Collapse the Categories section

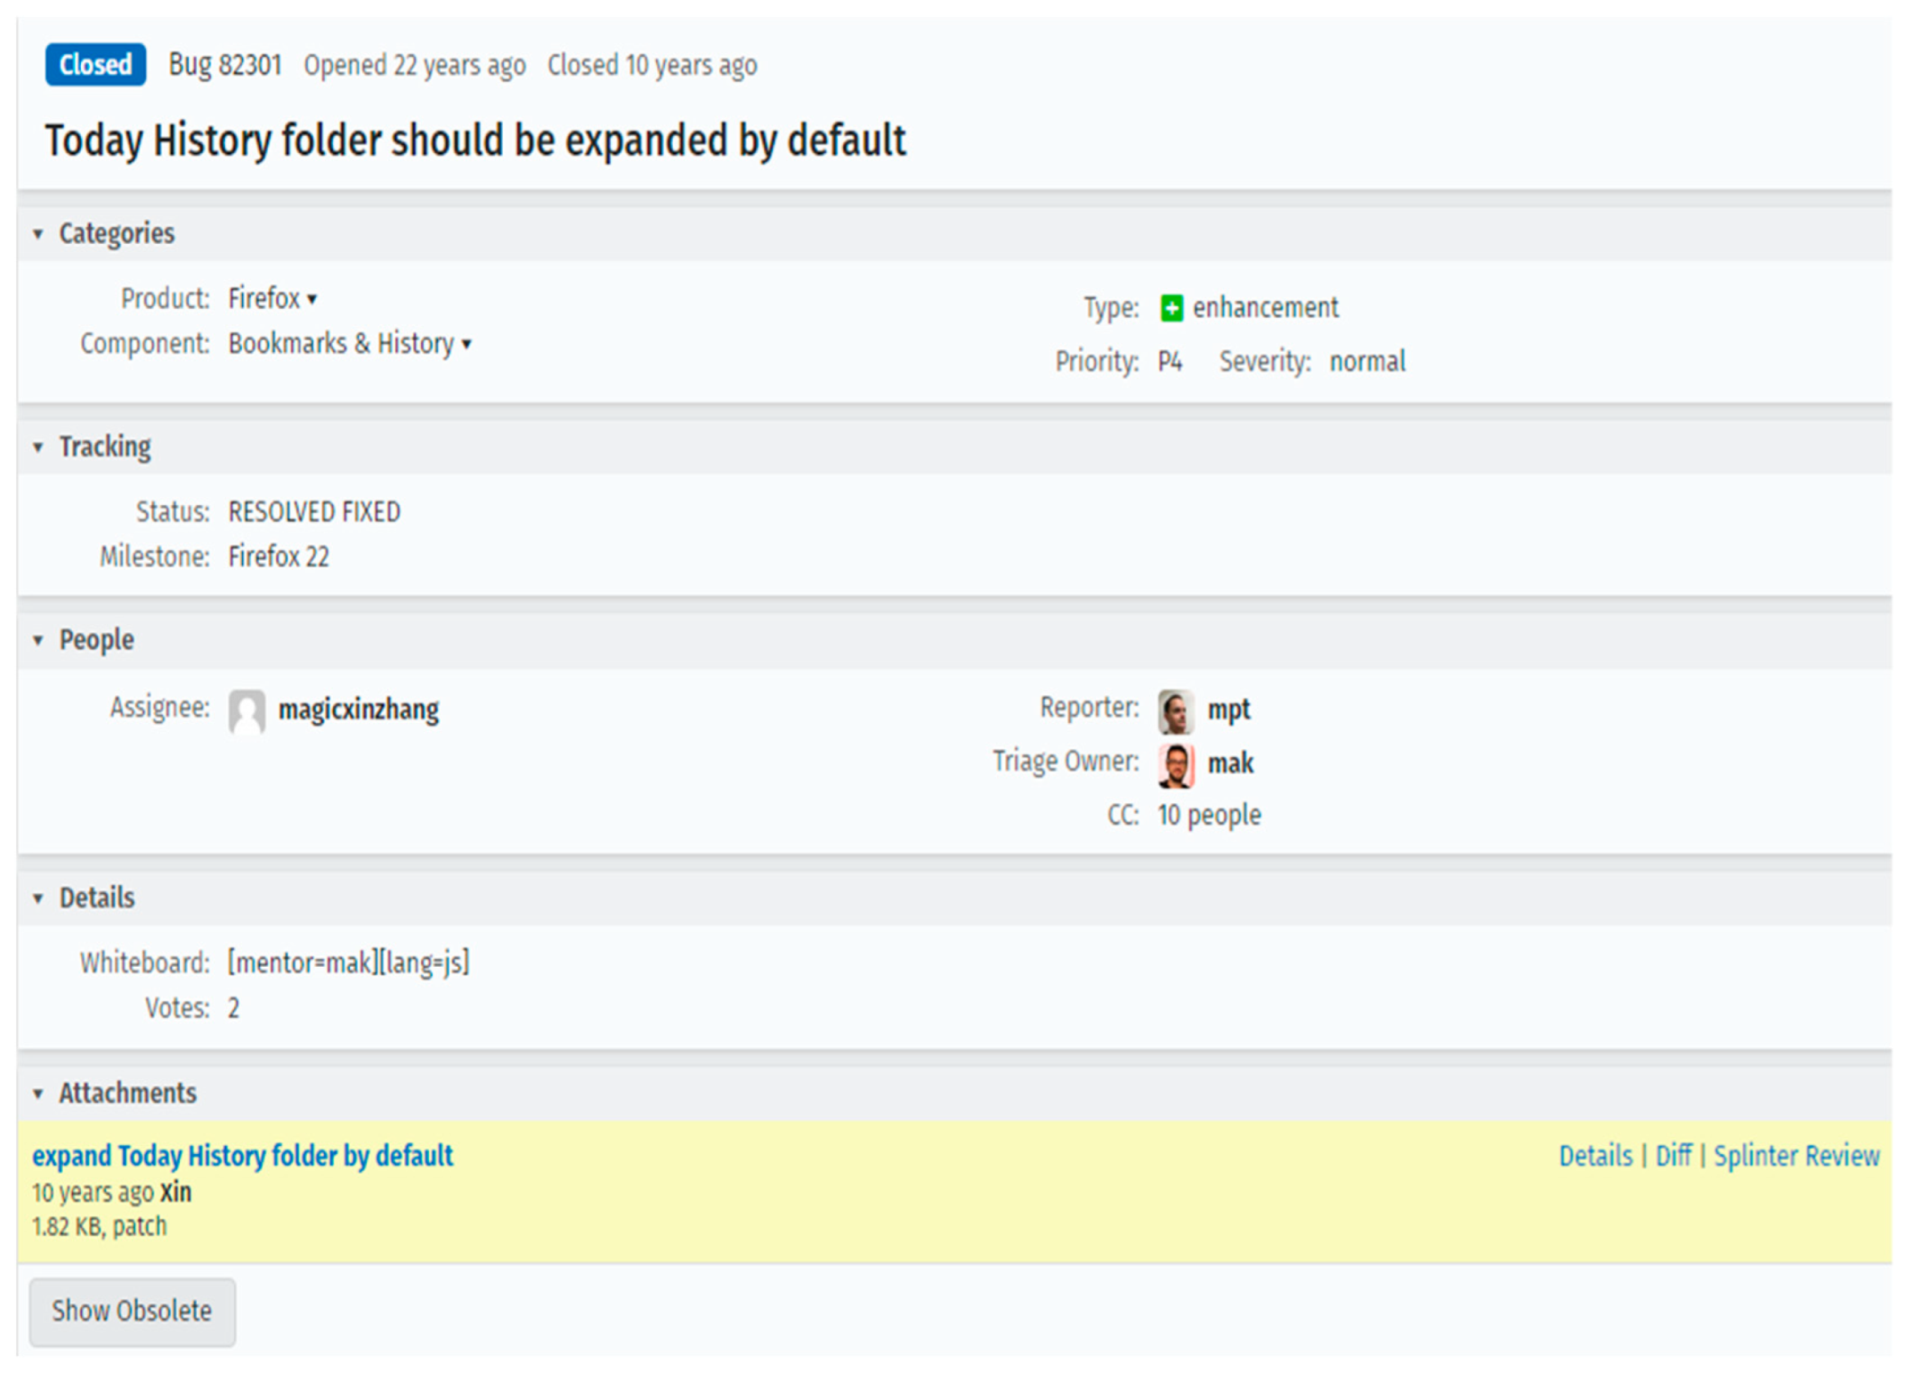coord(38,234)
